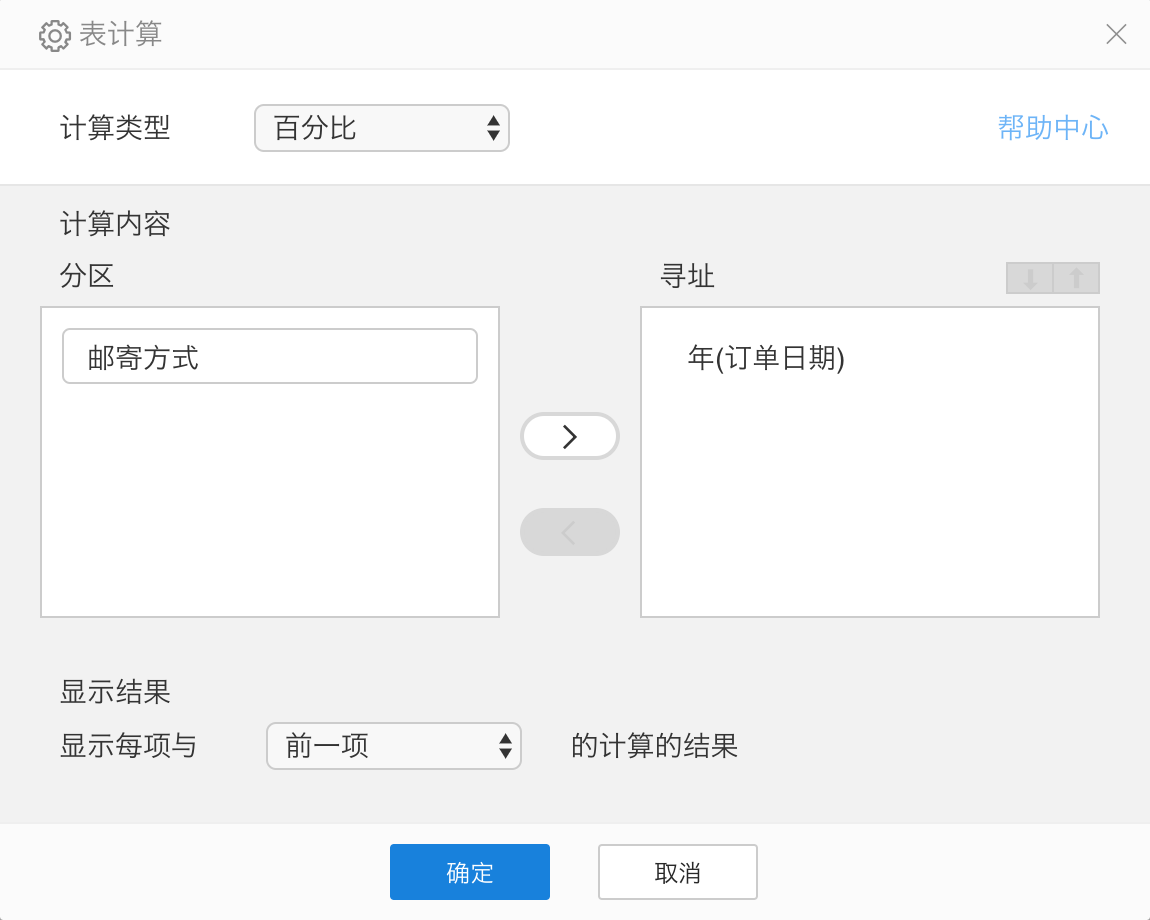
Task: Click the 寻址 column label
Action: 687,276
